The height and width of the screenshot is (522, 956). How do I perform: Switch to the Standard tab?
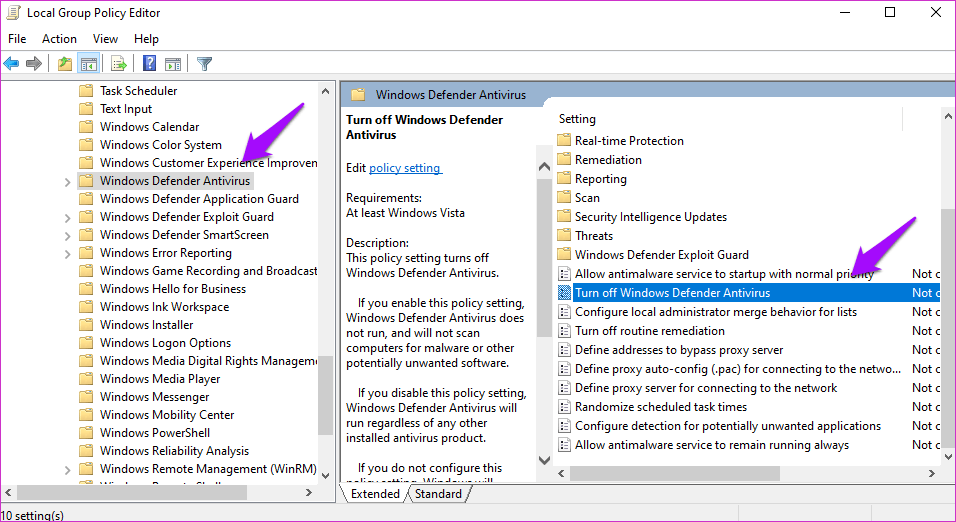(438, 494)
